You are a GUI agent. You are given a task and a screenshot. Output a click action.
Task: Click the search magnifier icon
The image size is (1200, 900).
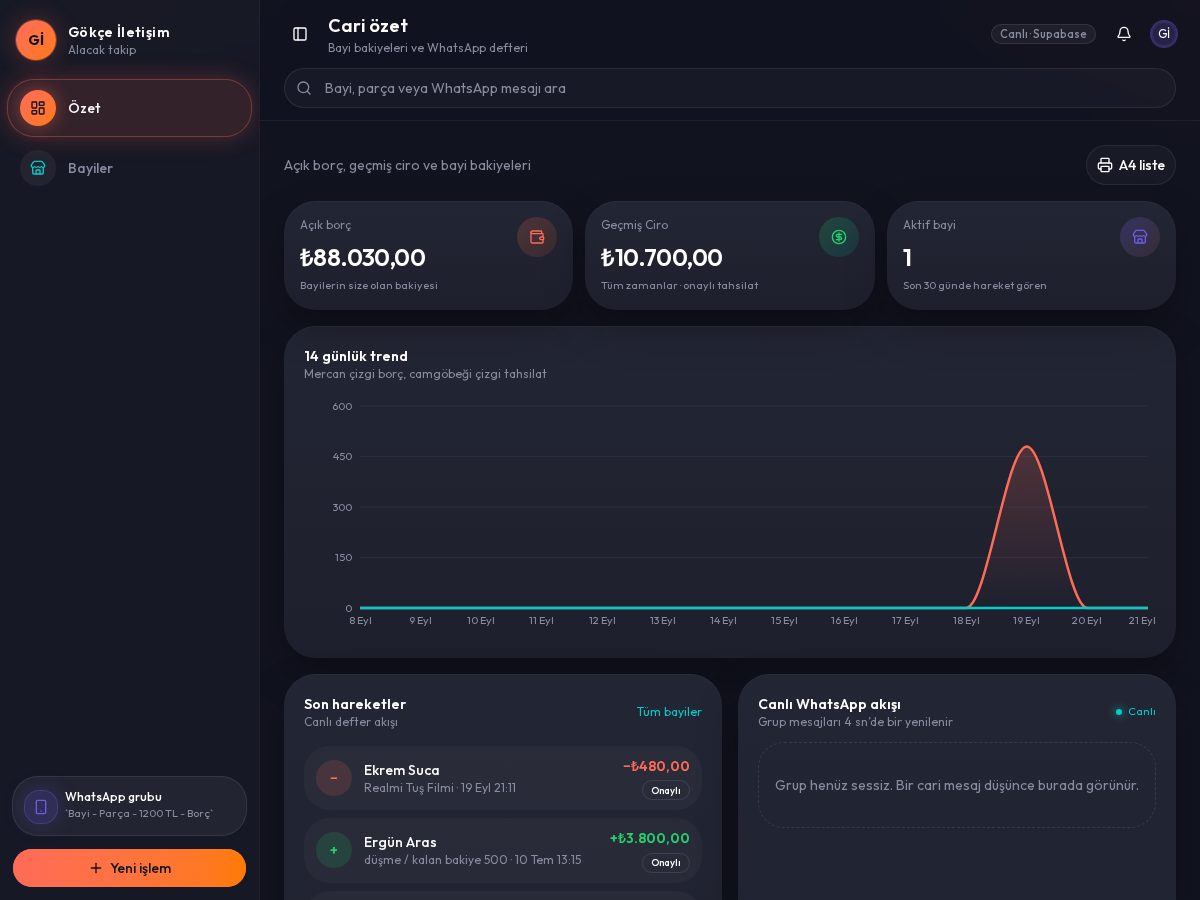305,88
